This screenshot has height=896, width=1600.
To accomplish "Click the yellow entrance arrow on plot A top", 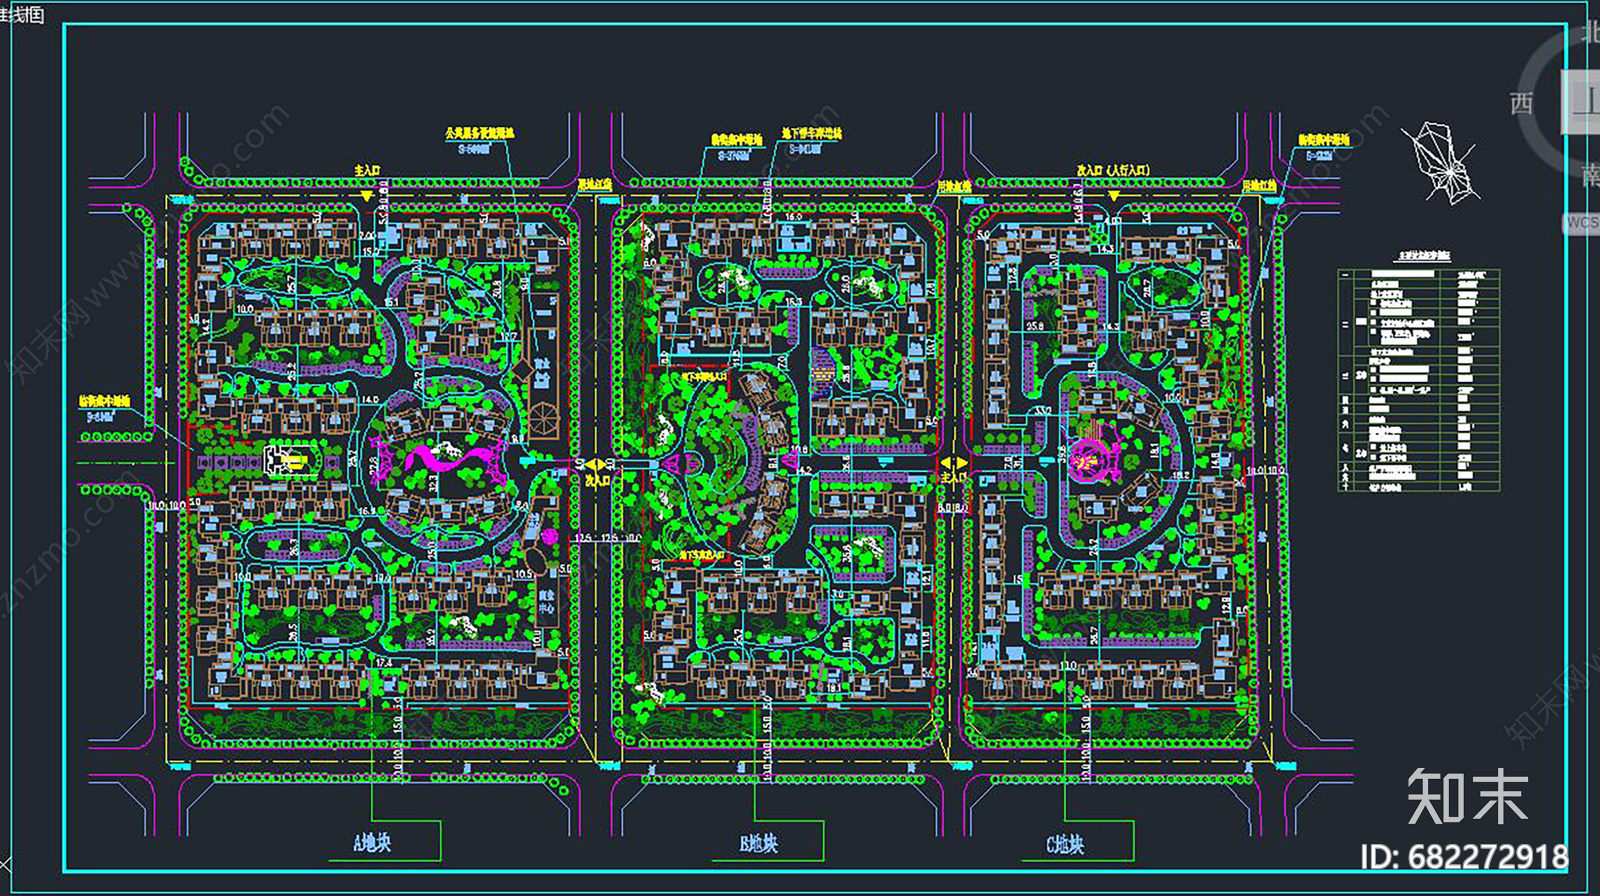I will click(367, 196).
